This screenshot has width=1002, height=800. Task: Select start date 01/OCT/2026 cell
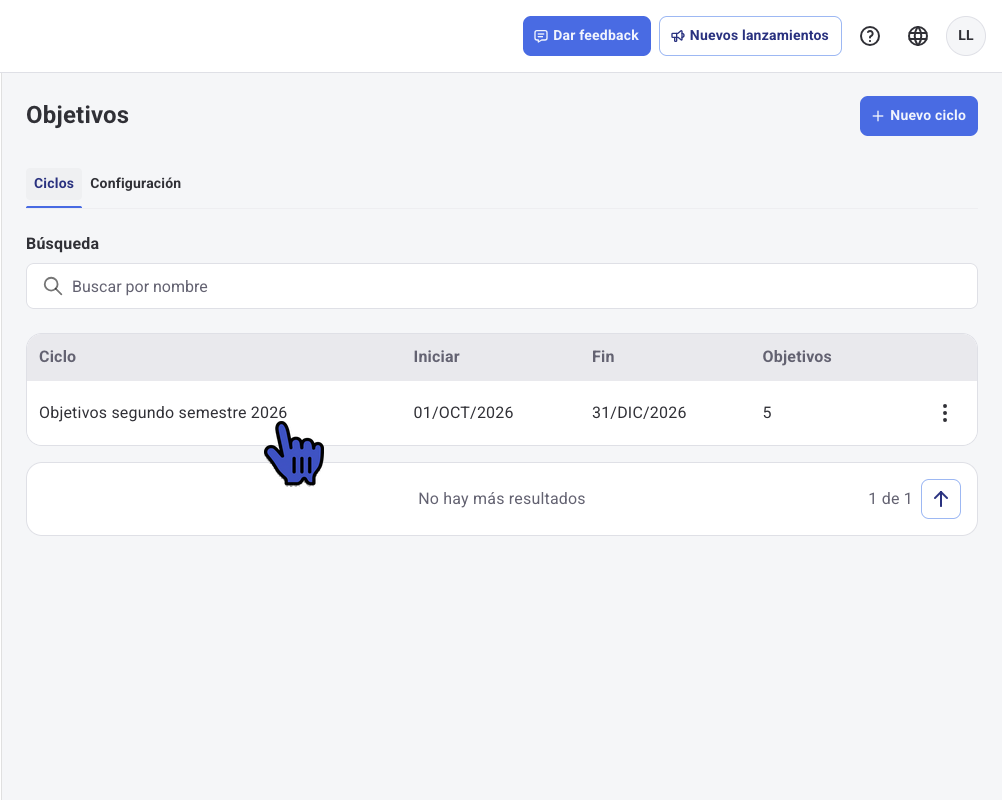[x=463, y=413]
